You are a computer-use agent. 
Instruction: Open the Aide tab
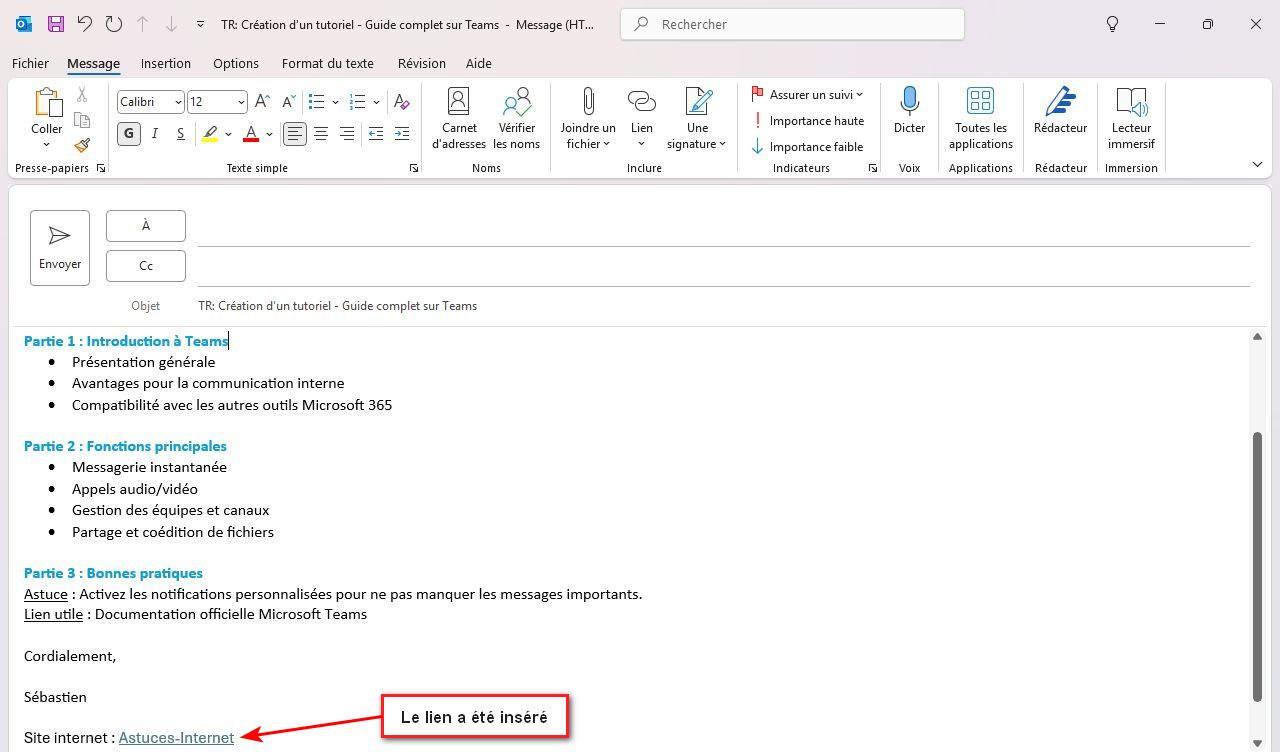click(479, 63)
